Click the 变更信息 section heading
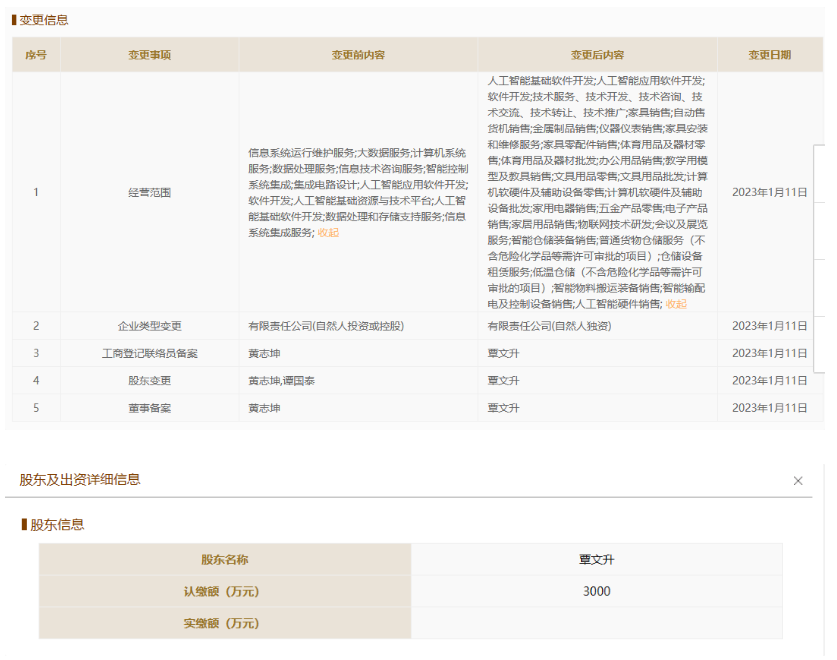The image size is (837, 660). [x=44, y=20]
